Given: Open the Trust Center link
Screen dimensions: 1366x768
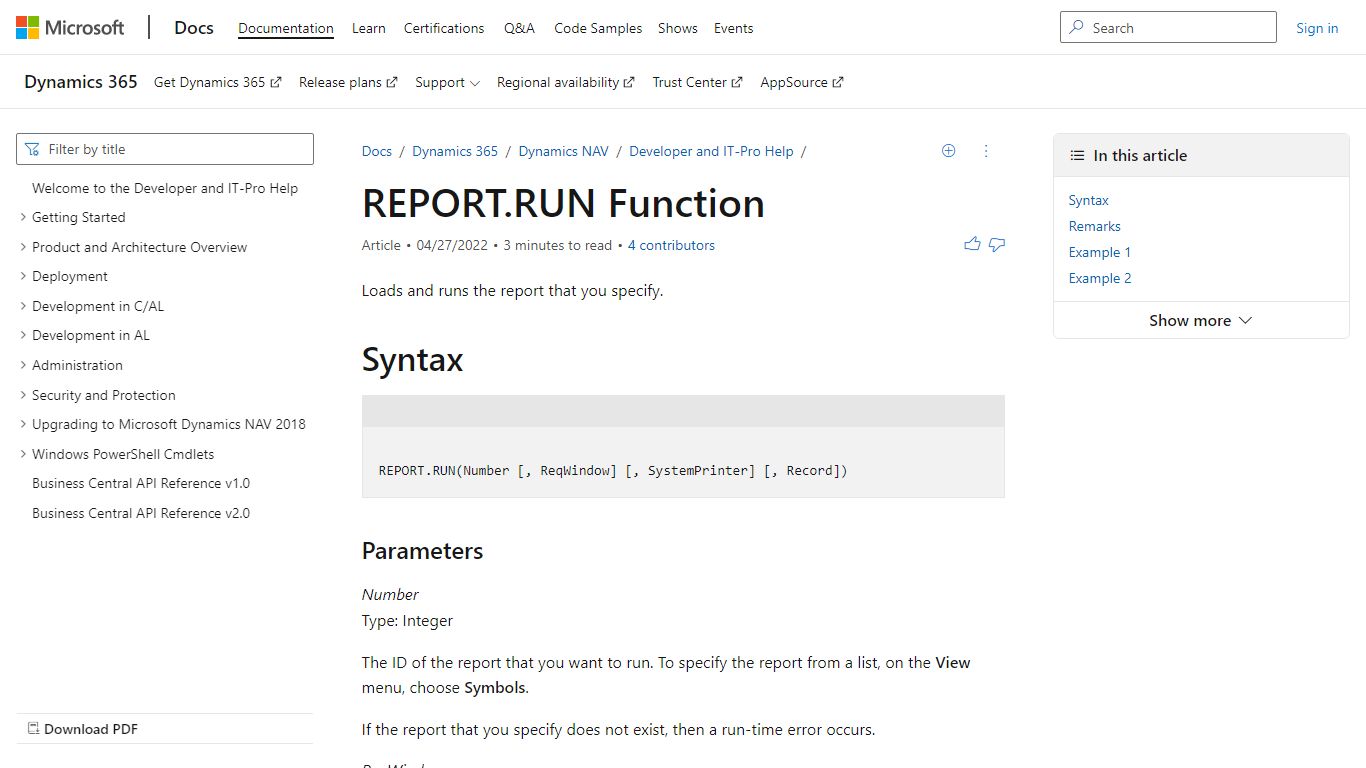Looking at the screenshot, I should [x=697, y=82].
